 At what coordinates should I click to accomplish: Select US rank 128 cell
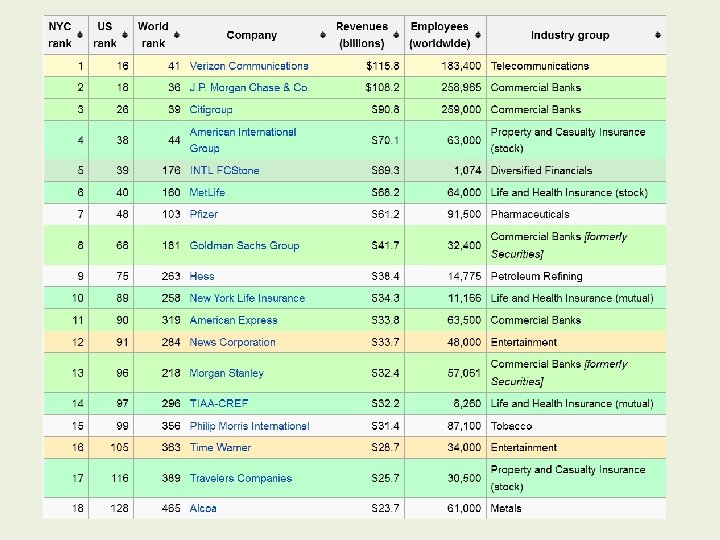click(x=119, y=508)
